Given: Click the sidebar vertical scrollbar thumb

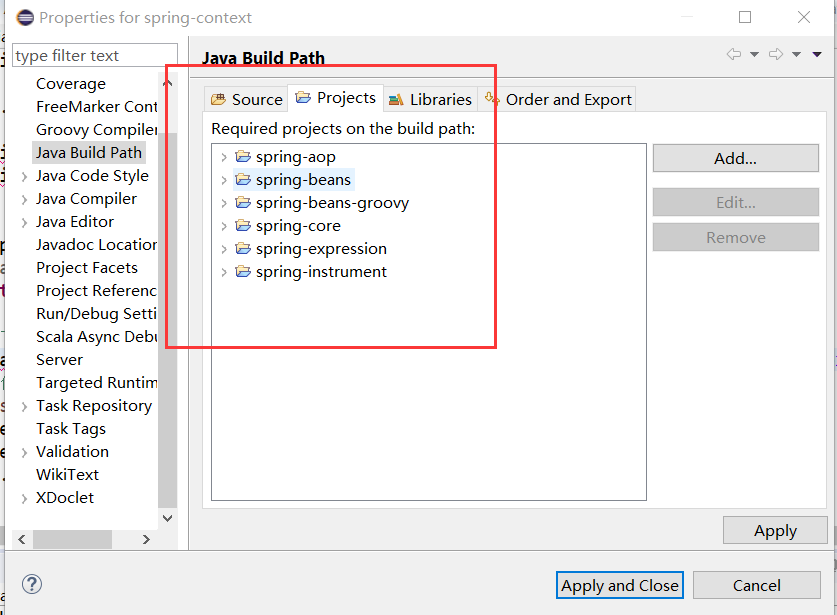Looking at the screenshot, I should point(168,320).
